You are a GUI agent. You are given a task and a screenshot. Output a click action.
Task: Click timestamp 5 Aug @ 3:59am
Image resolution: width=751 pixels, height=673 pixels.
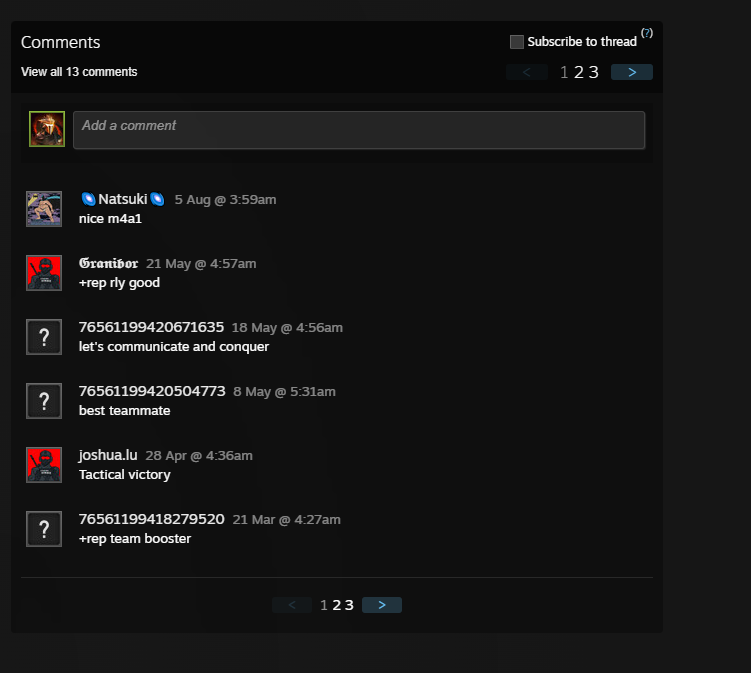(225, 200)
